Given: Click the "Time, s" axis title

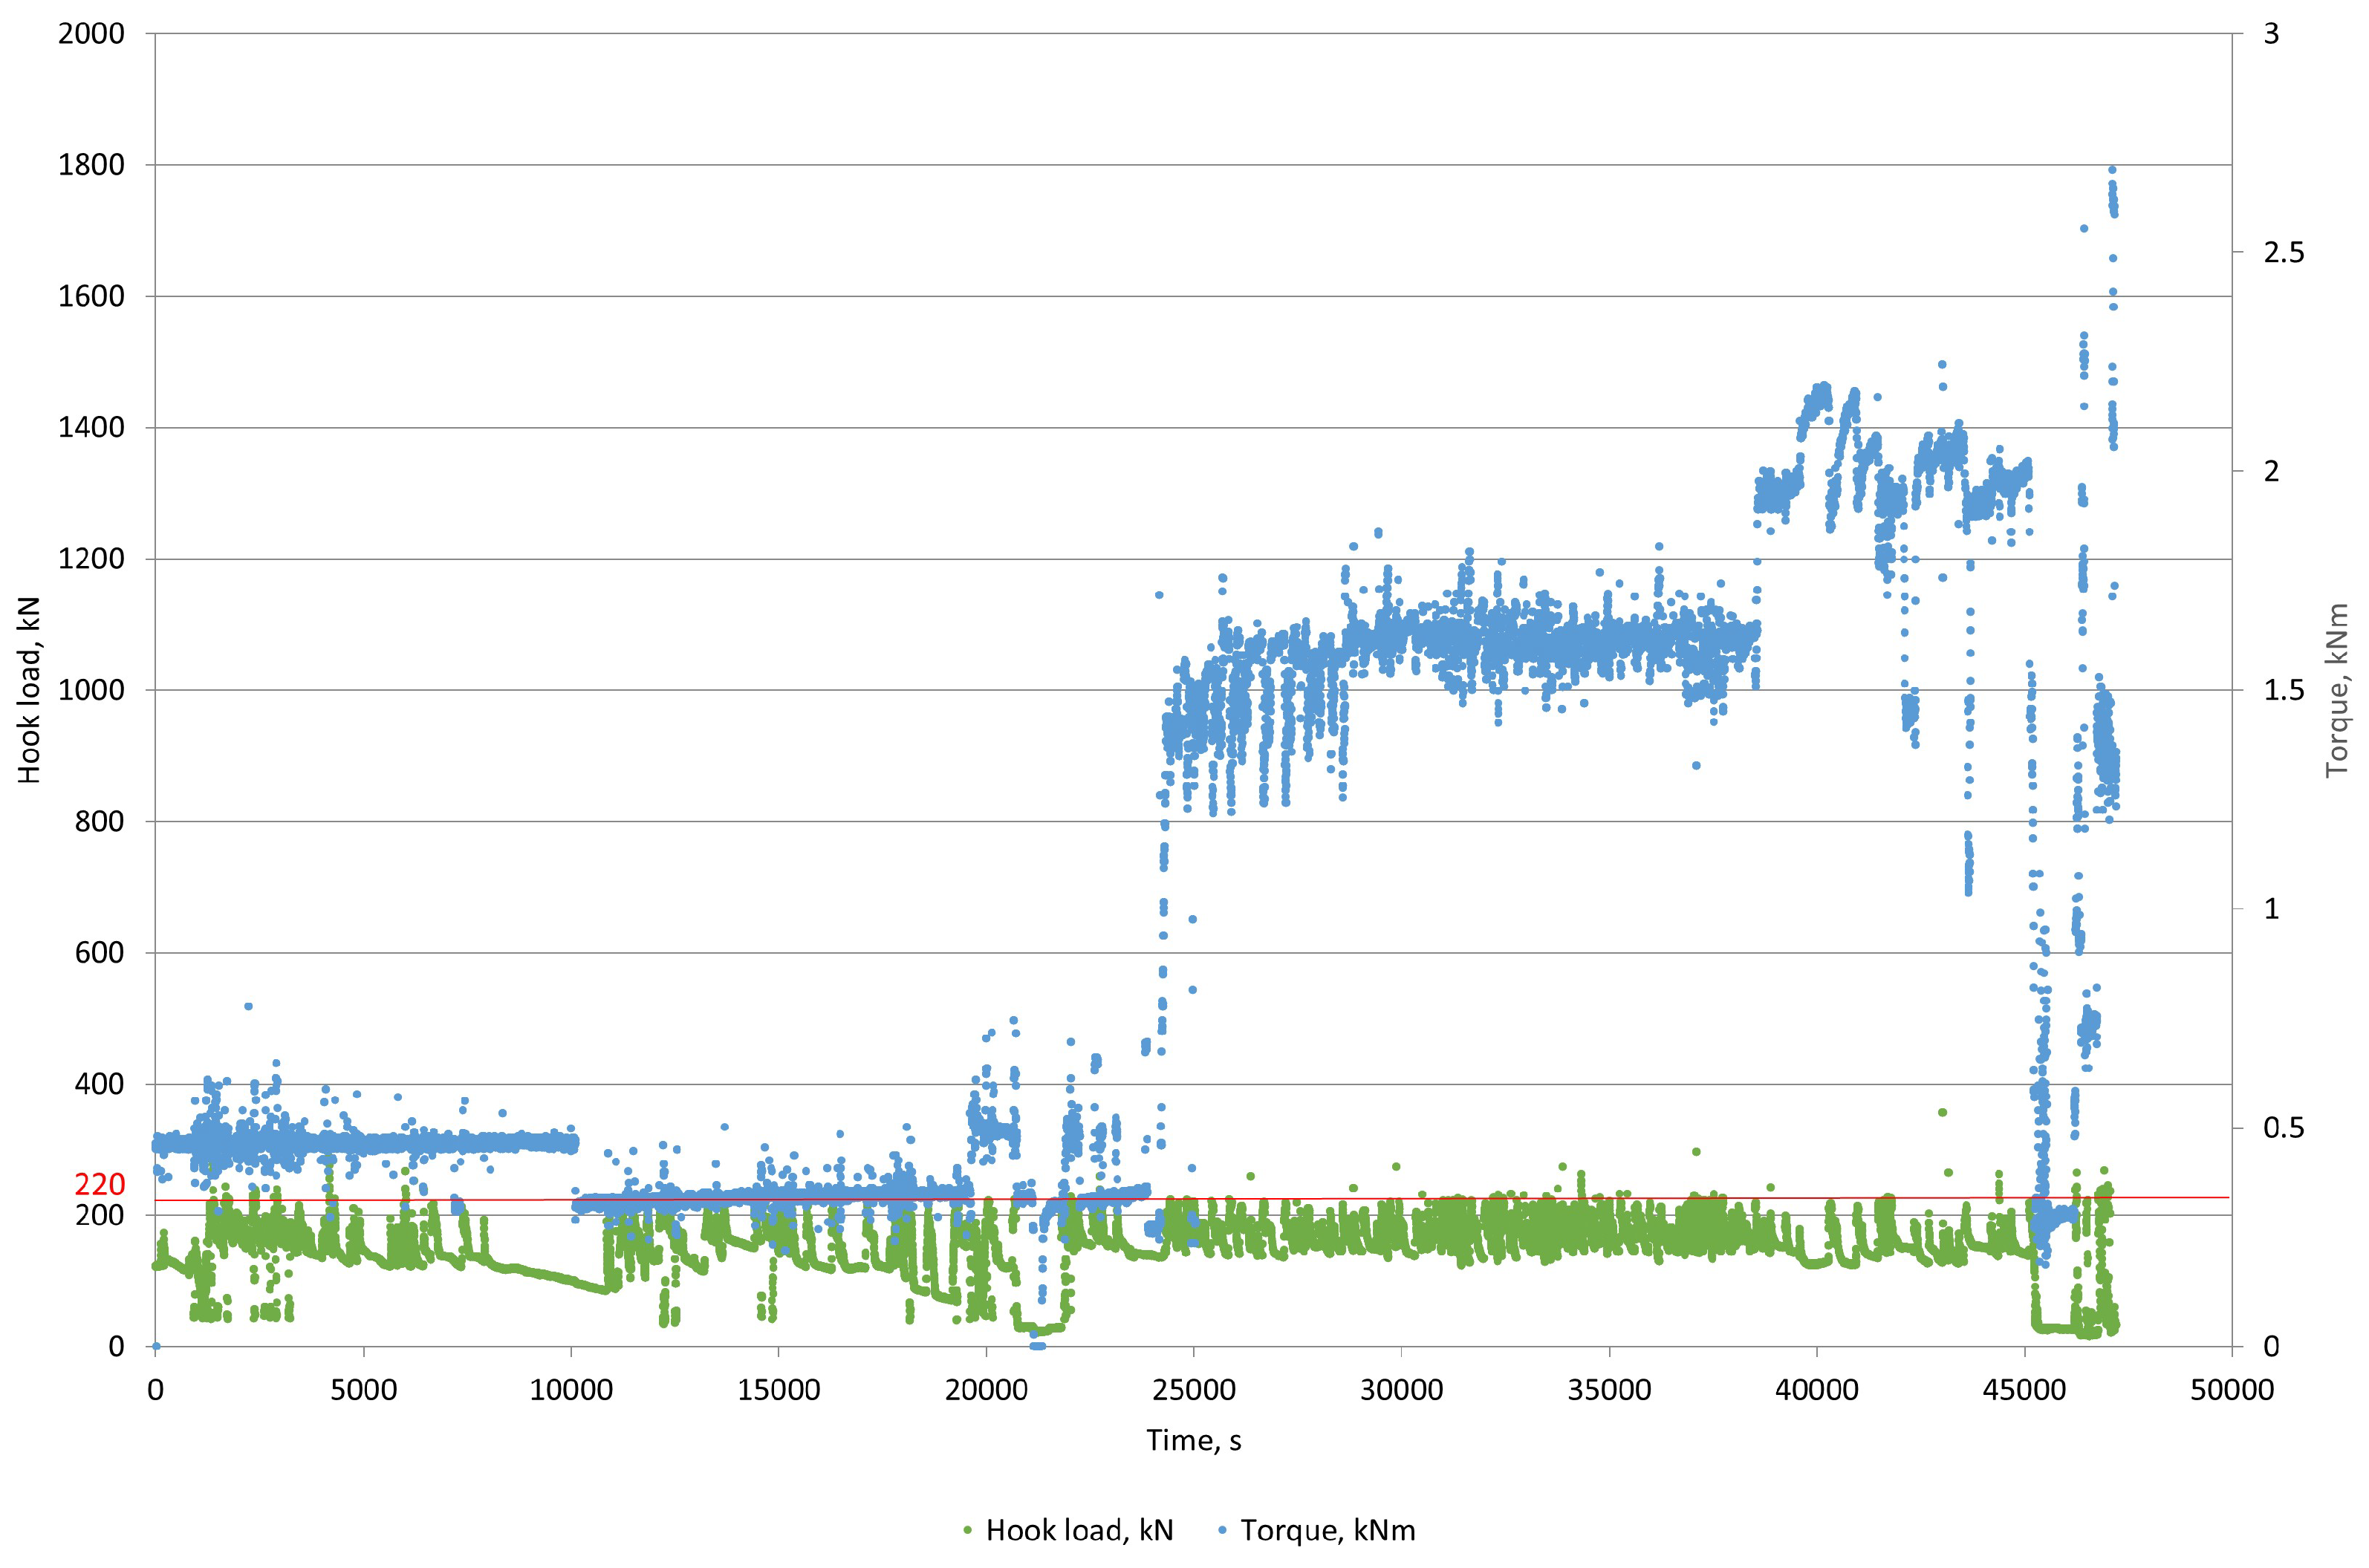Looking at the screenshot, I should point(1193,1440).
